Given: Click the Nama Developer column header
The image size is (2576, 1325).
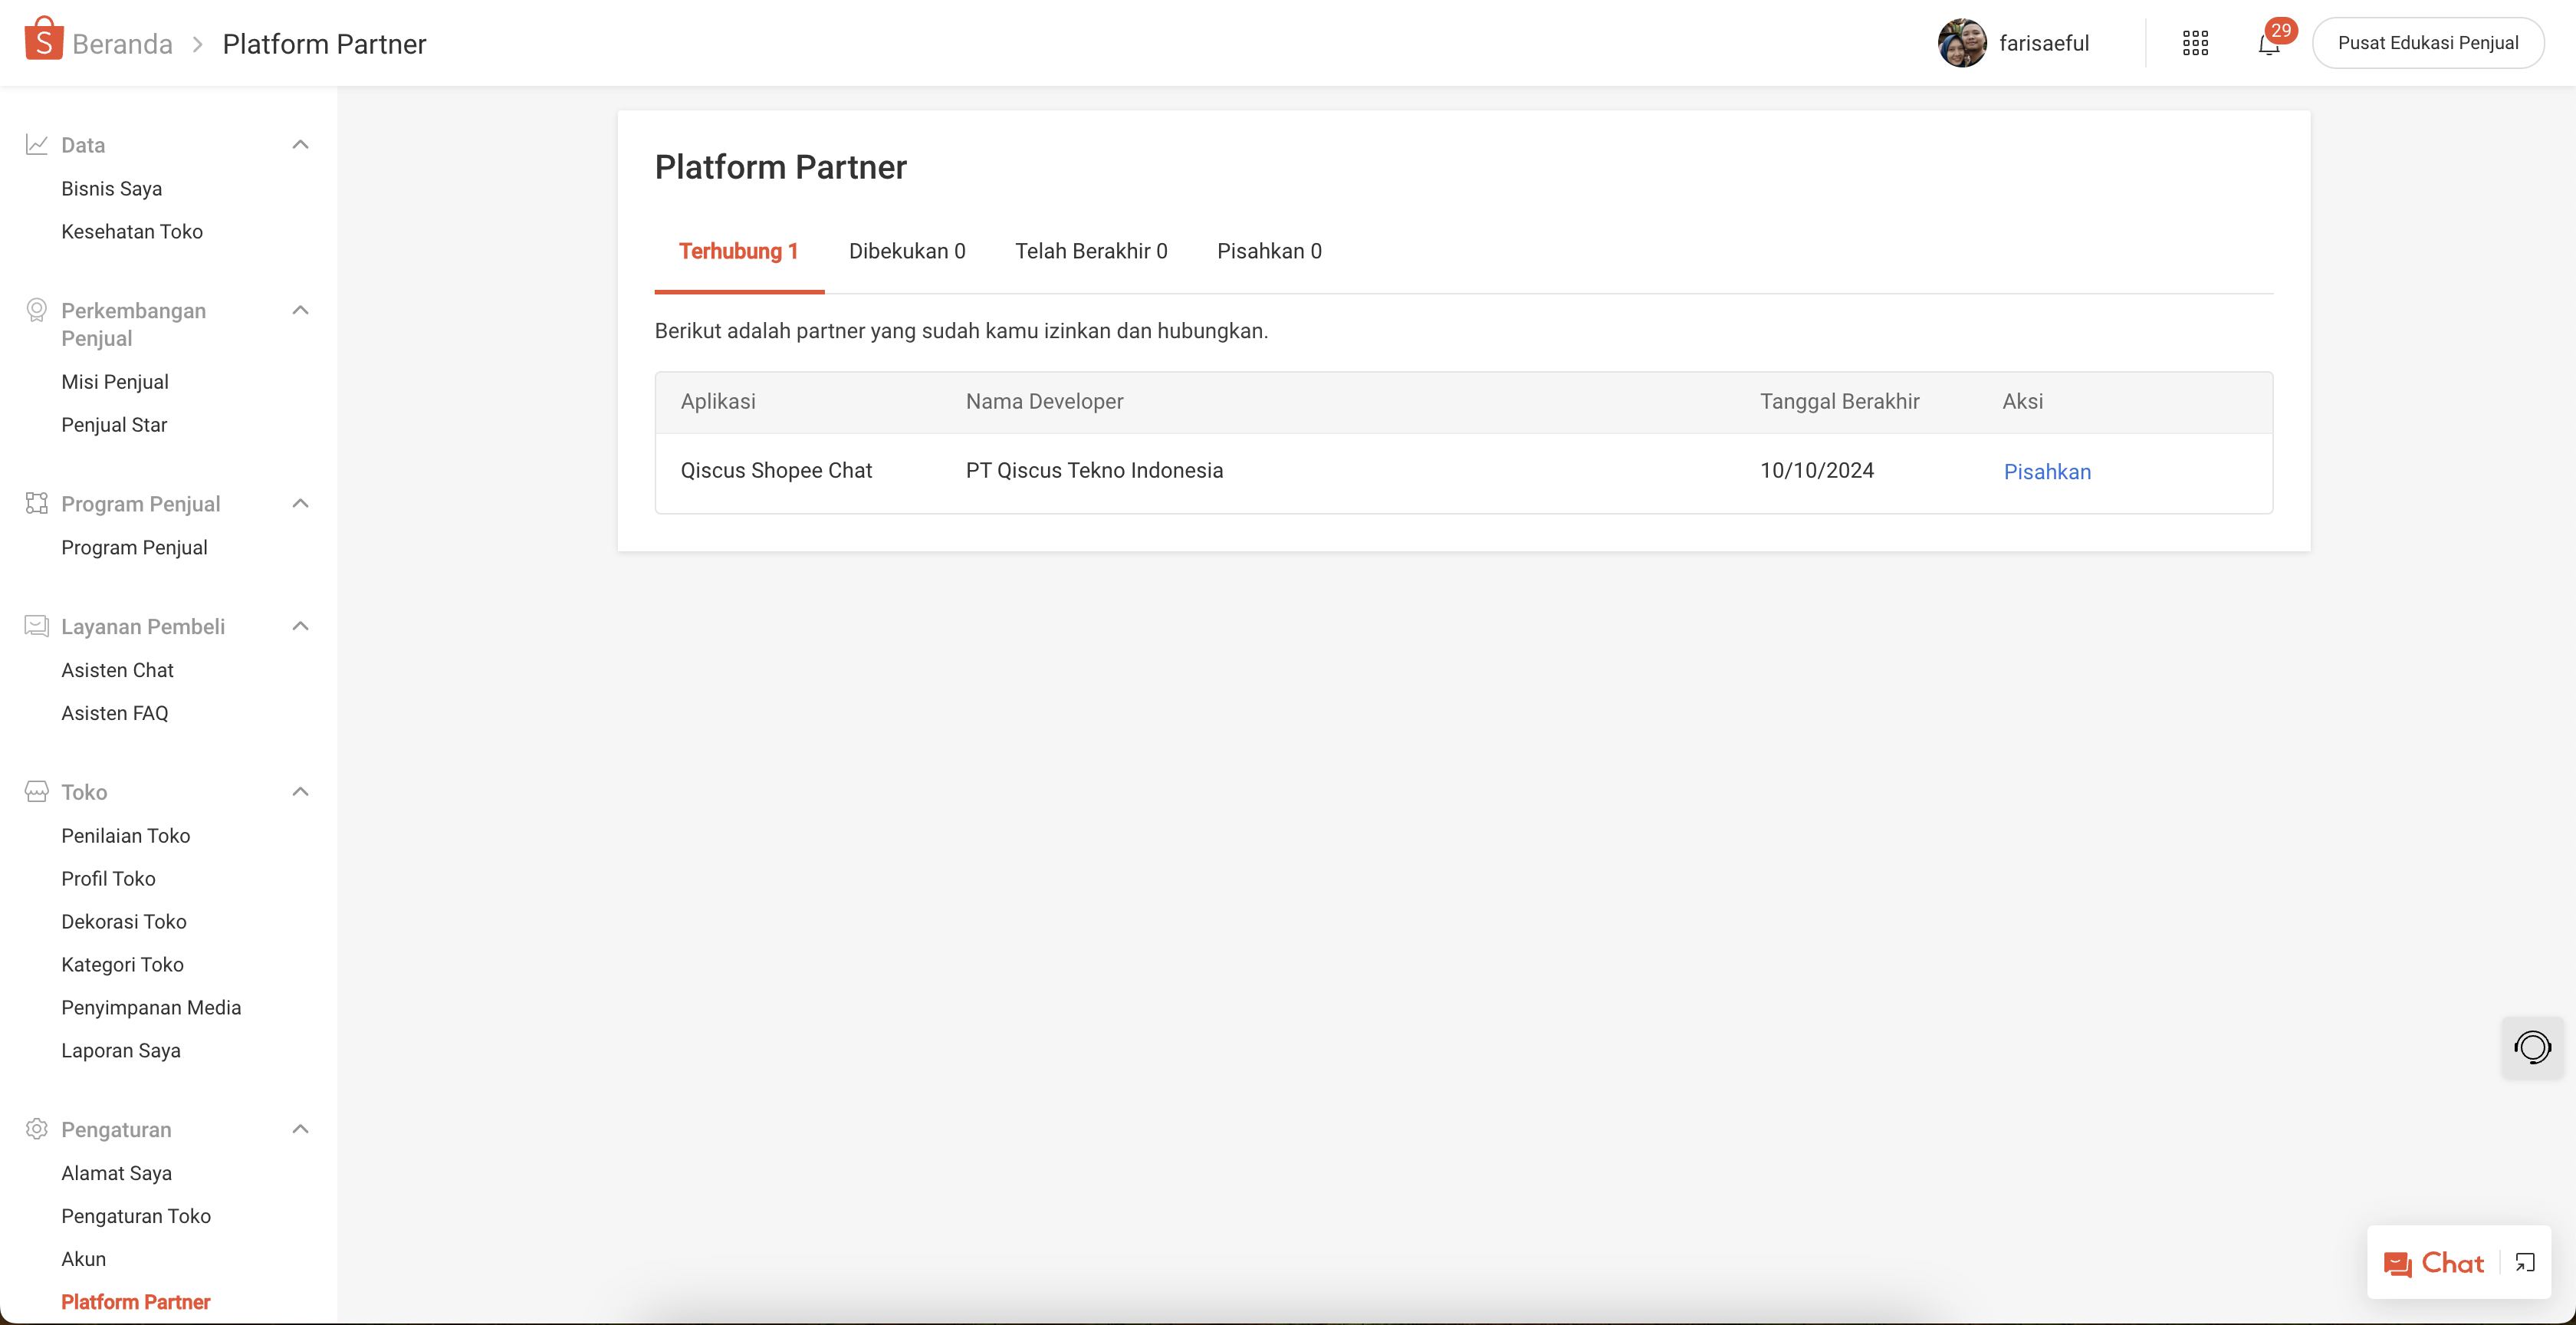Looking at the screenshot, I should click(x=1044, y=402).
